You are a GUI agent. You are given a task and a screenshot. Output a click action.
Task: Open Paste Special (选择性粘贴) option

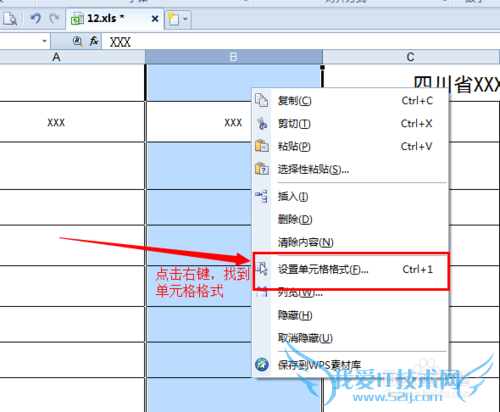pos(350,170)
